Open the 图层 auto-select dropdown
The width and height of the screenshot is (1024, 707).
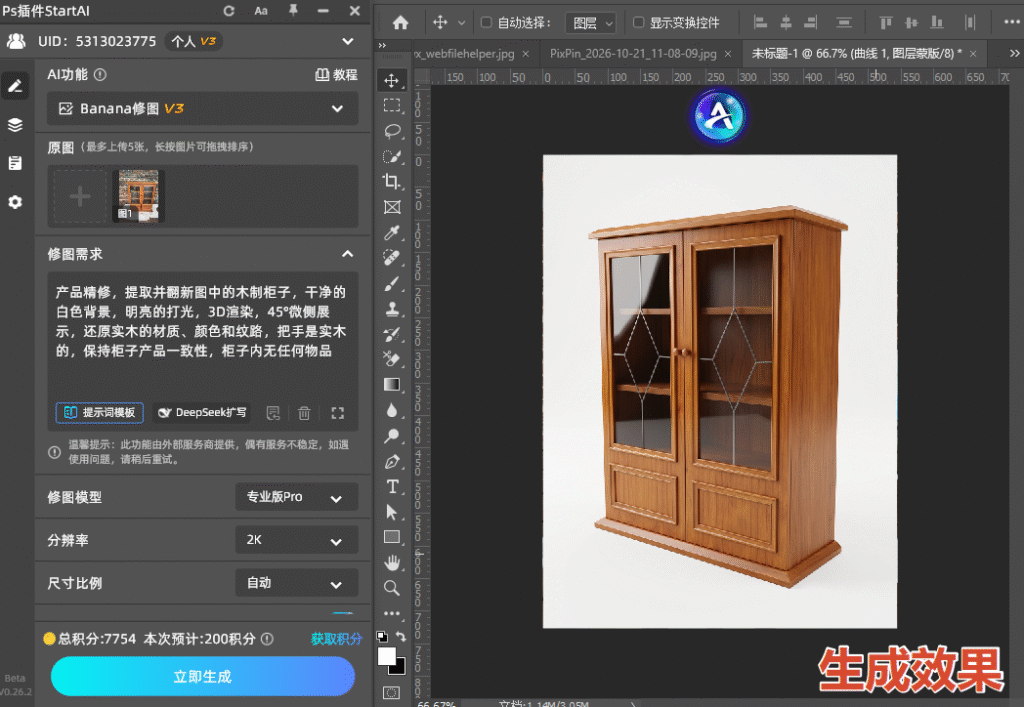point(590,24)
